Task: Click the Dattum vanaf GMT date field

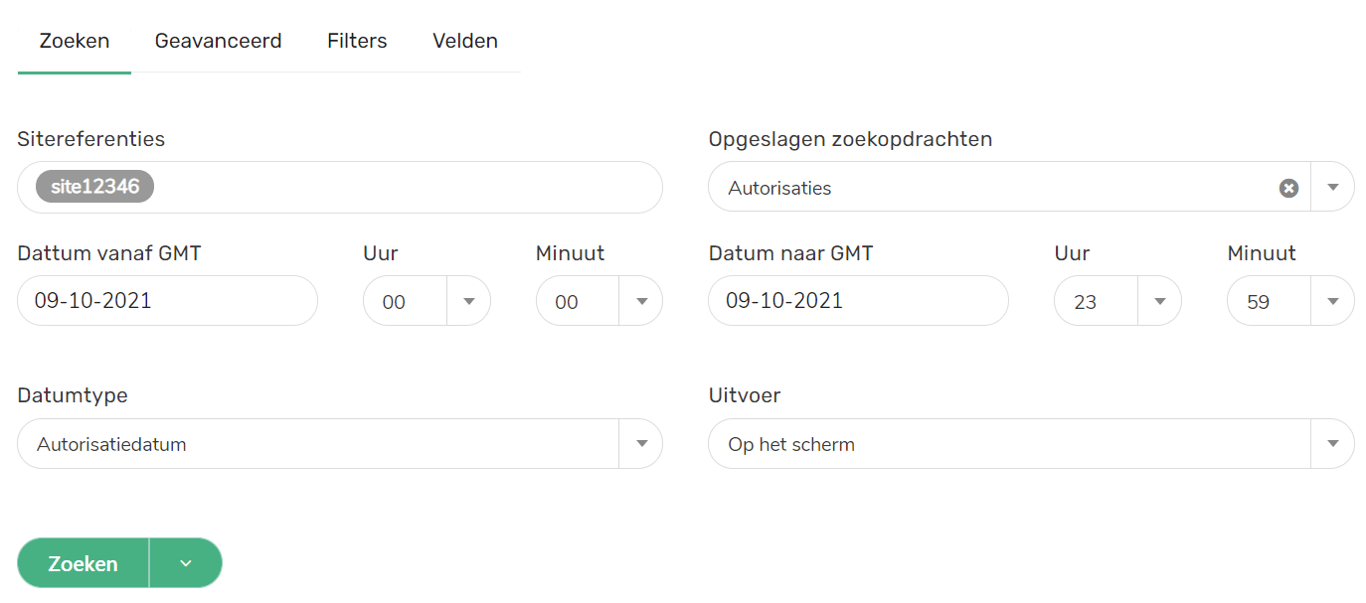Action: (167, 301)
